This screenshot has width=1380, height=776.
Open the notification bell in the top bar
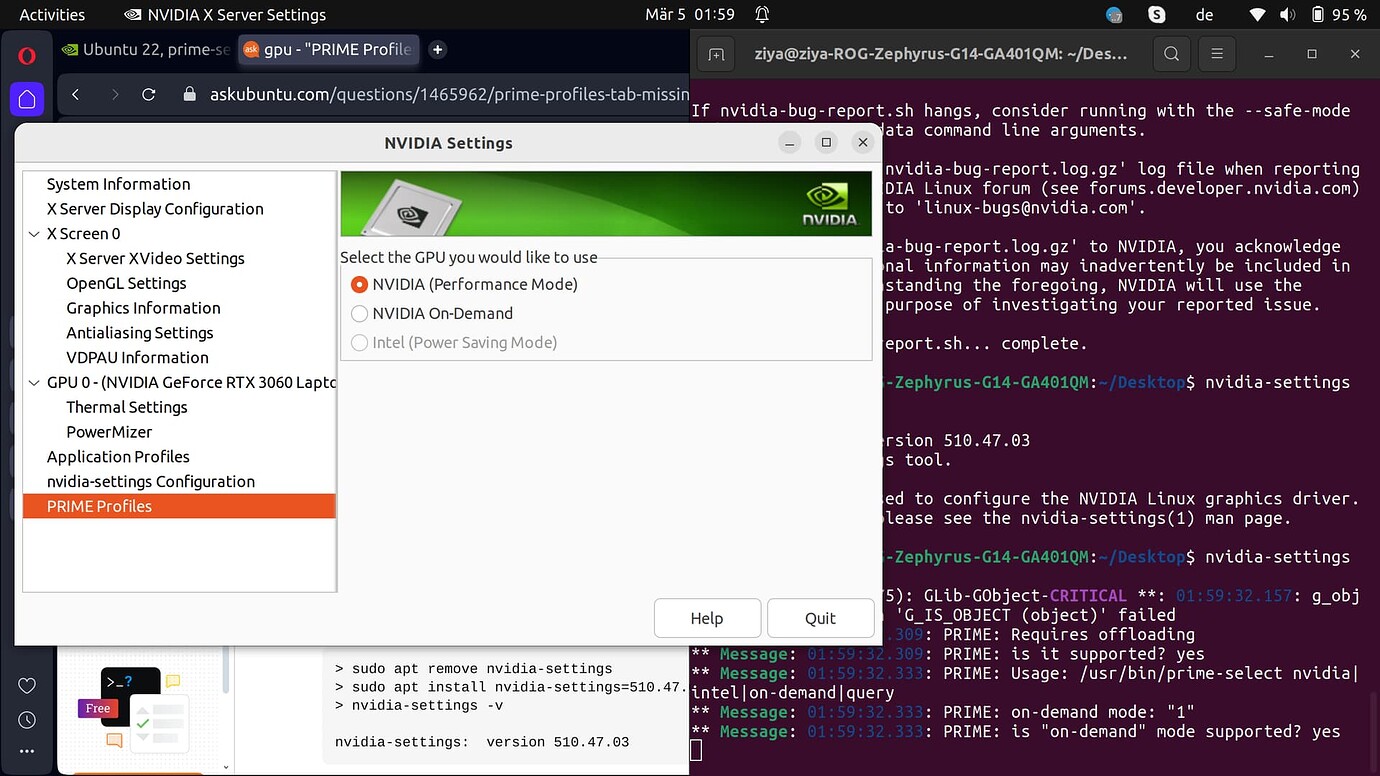(762, 15)
